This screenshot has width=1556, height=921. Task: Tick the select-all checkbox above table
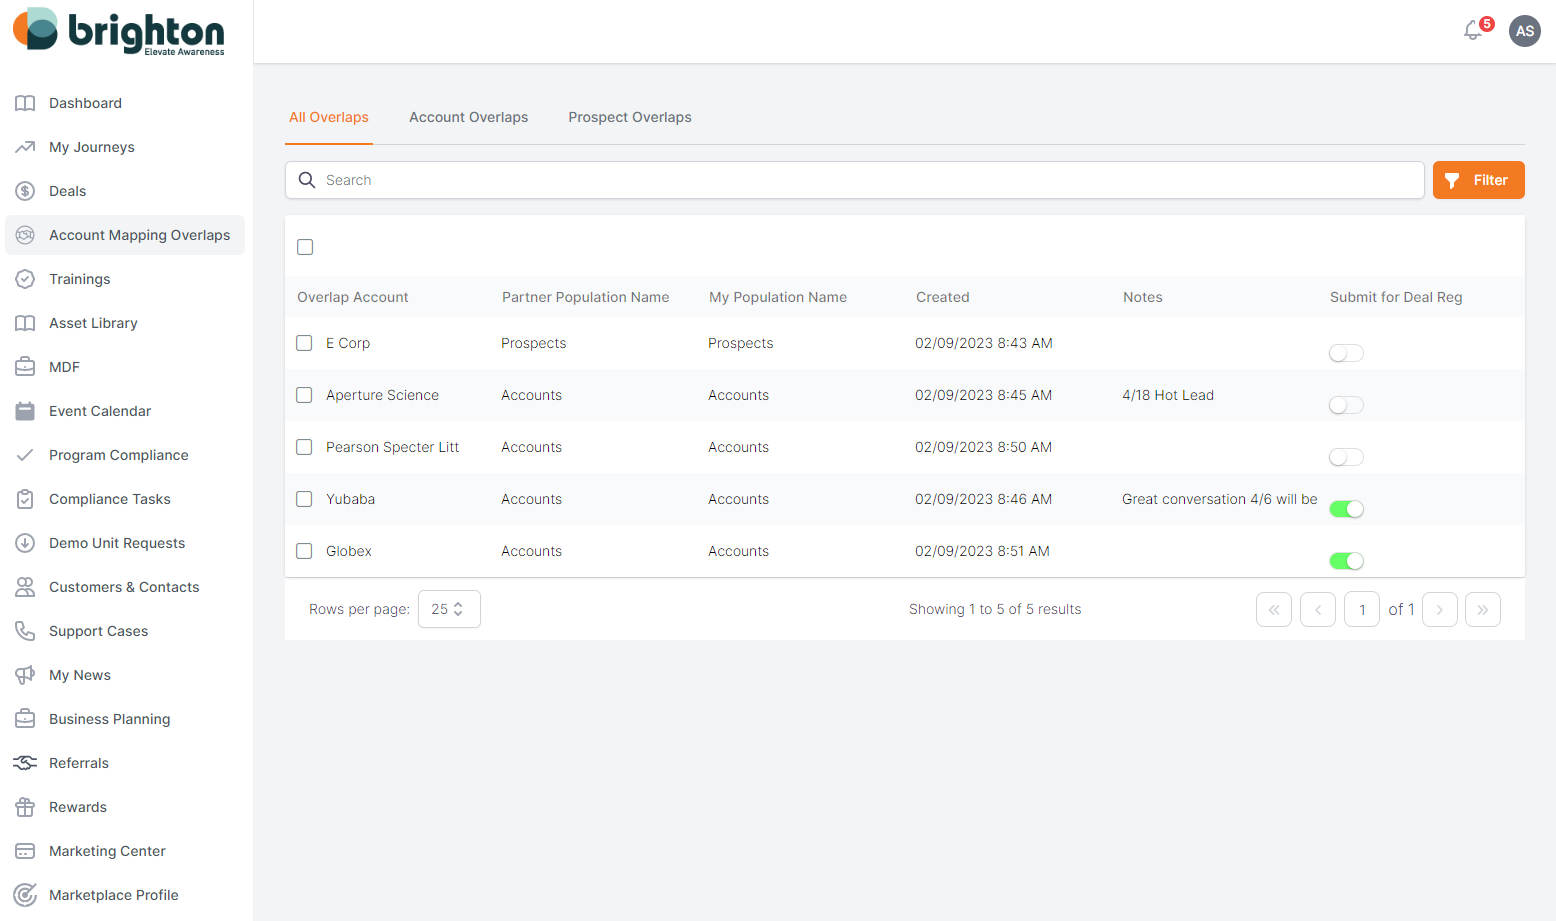pos(305,247)
